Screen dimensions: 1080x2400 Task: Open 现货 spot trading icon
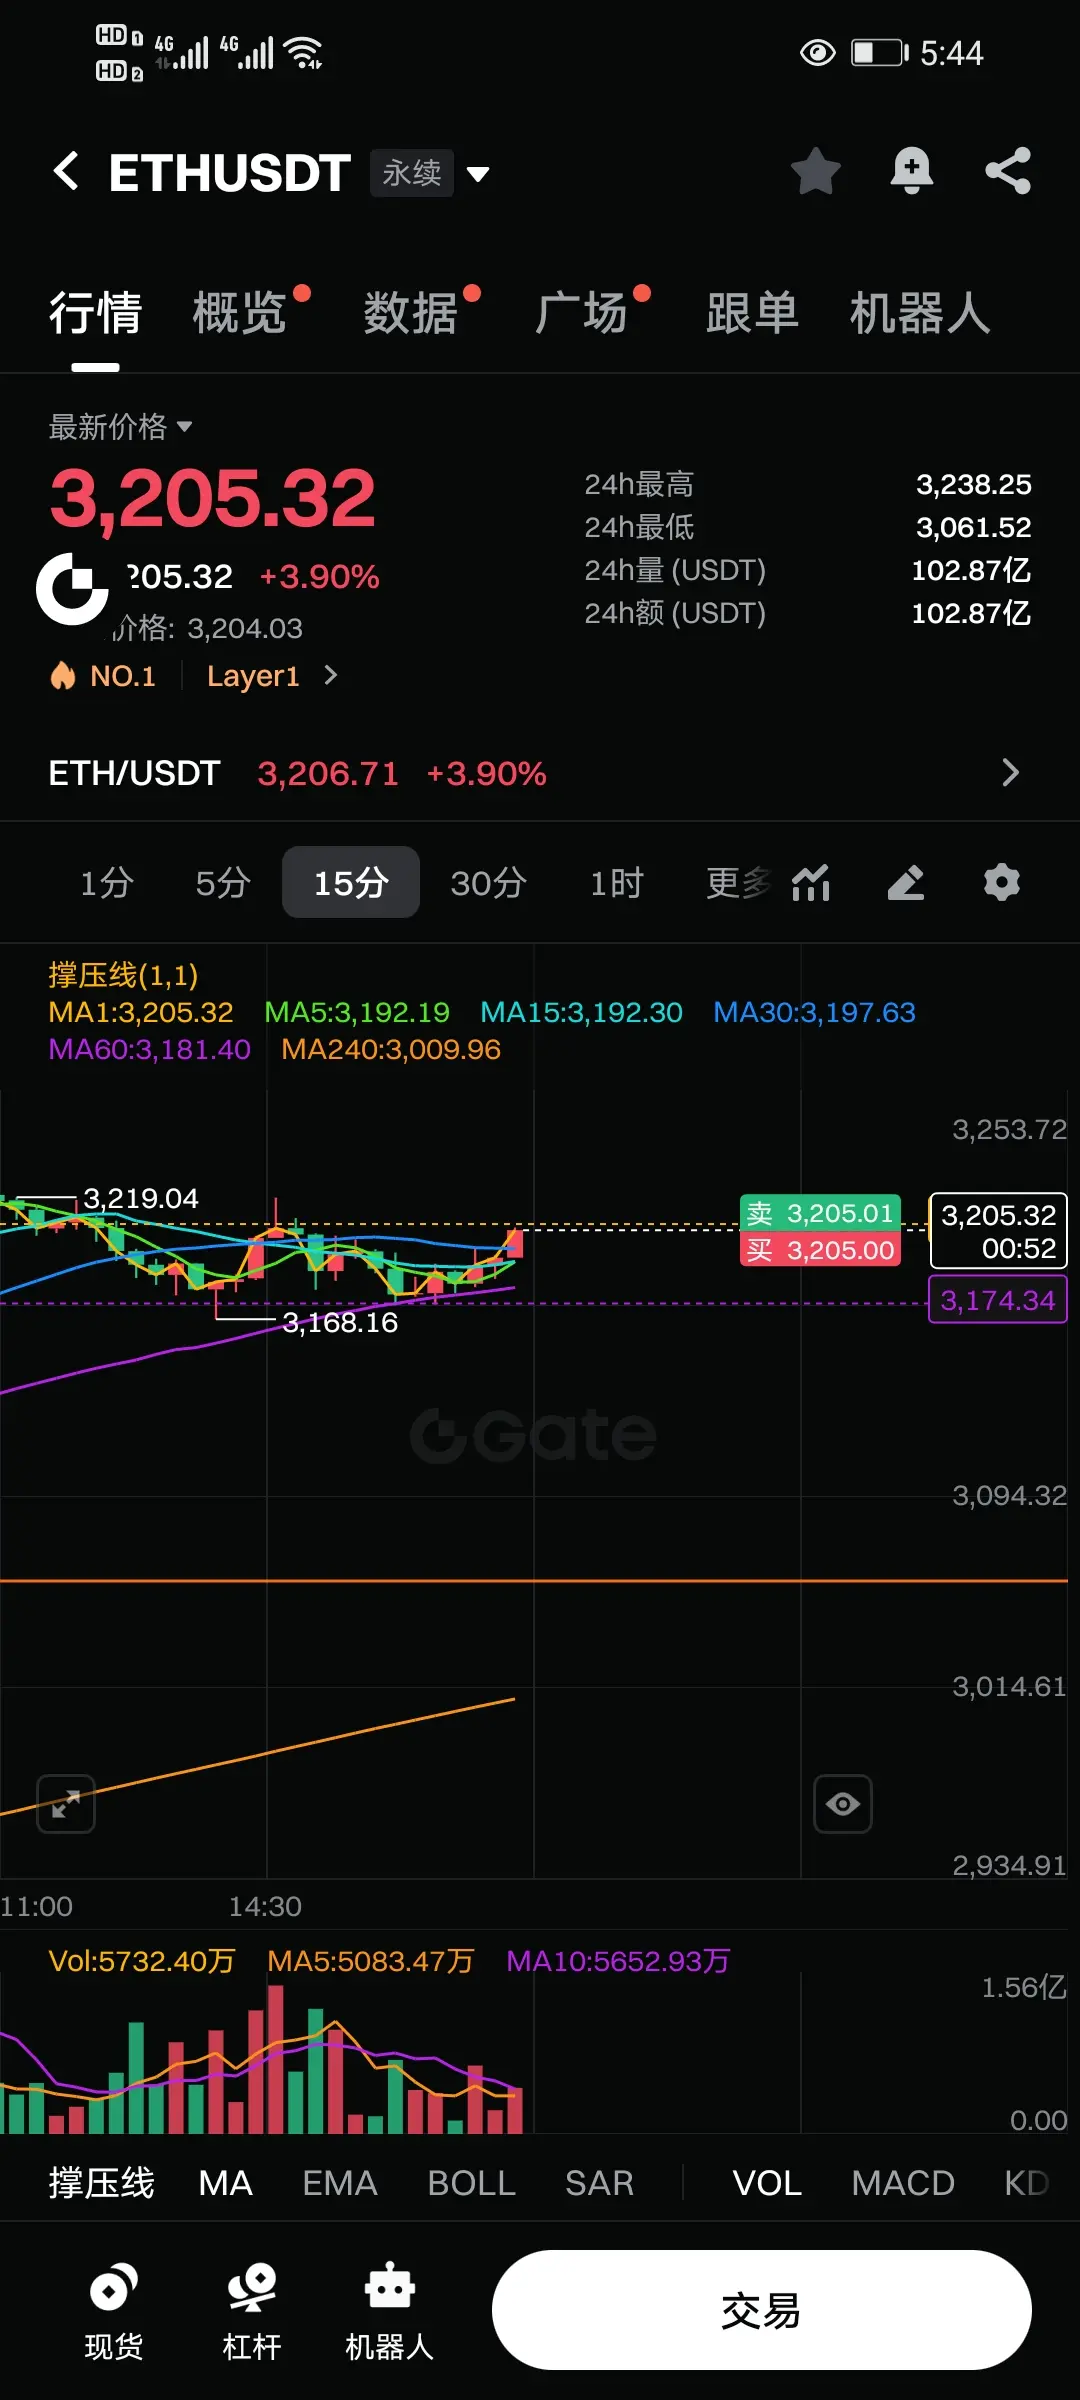point(114,2311)
